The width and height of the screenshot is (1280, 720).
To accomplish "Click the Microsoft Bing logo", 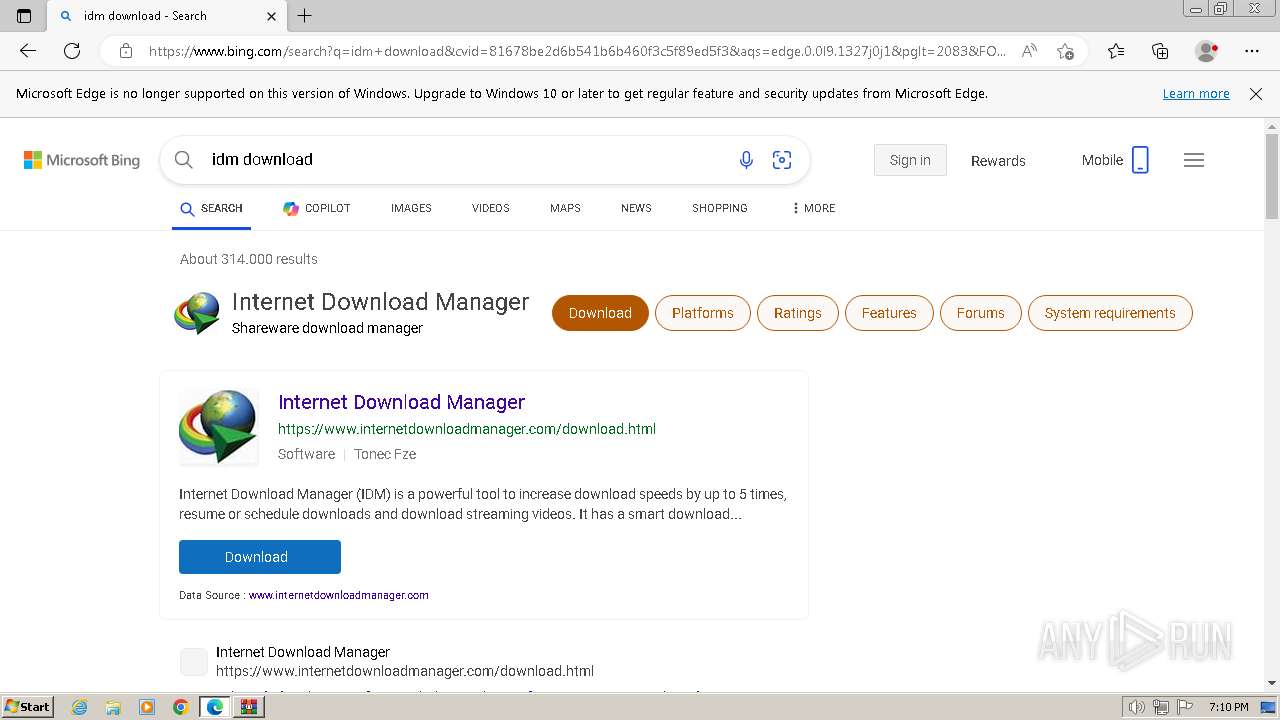I will click(x=82, y=160).
